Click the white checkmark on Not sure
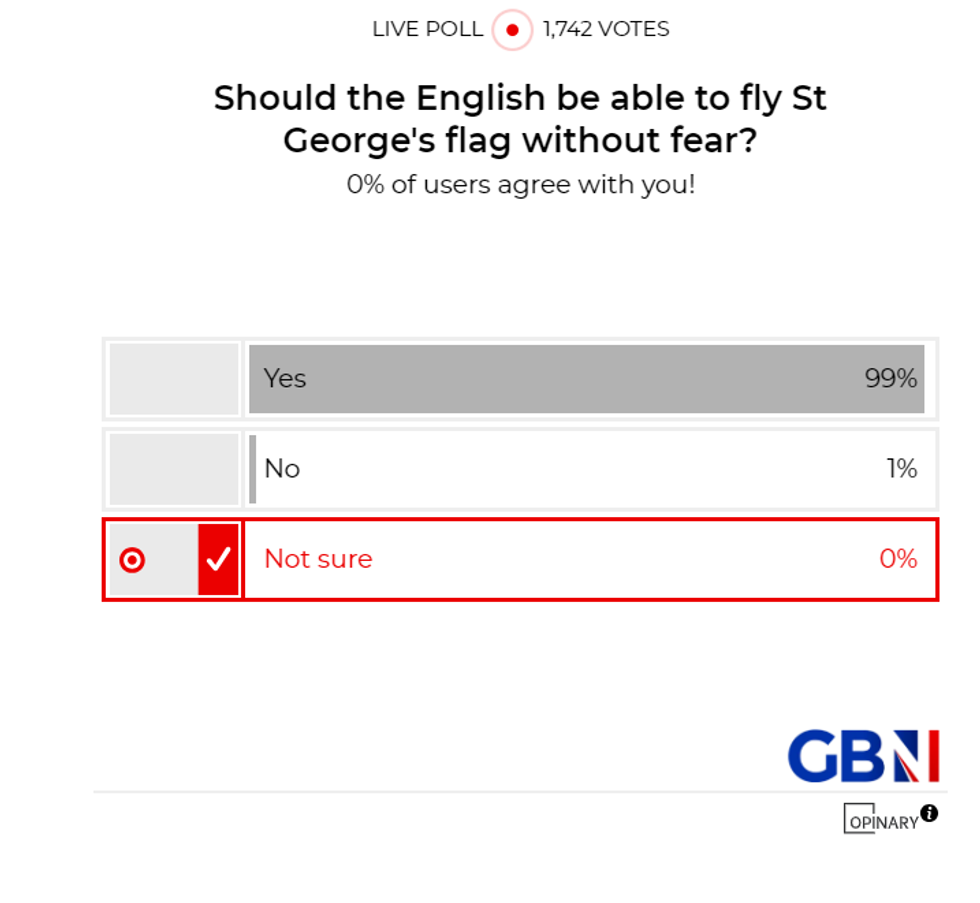 pos(216,560)
